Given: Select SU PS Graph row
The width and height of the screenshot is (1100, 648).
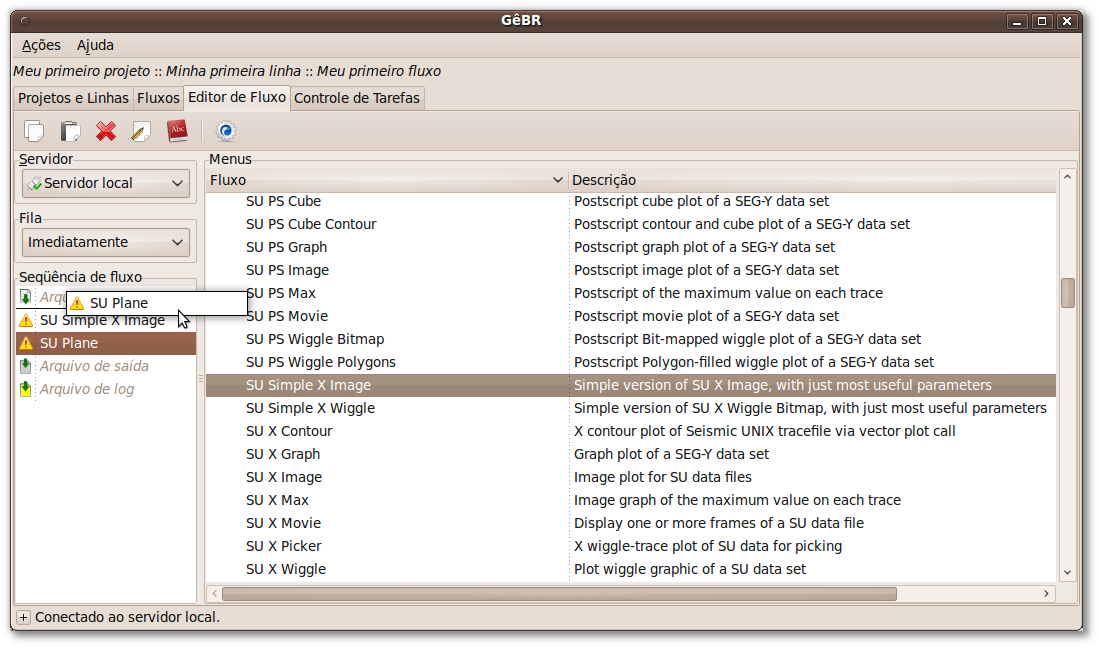Looking at the screenshot, I should 631,248.
